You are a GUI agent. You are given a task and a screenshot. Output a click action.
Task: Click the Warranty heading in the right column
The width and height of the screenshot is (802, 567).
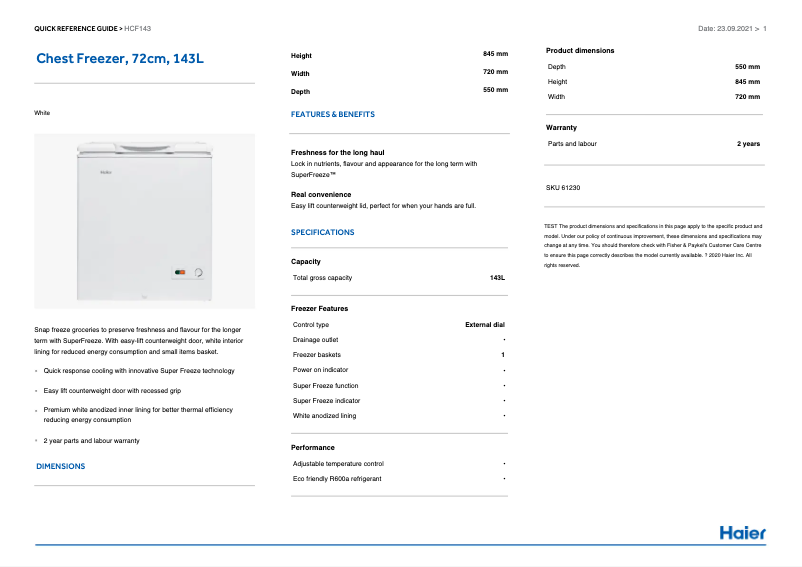click(561, 128)
